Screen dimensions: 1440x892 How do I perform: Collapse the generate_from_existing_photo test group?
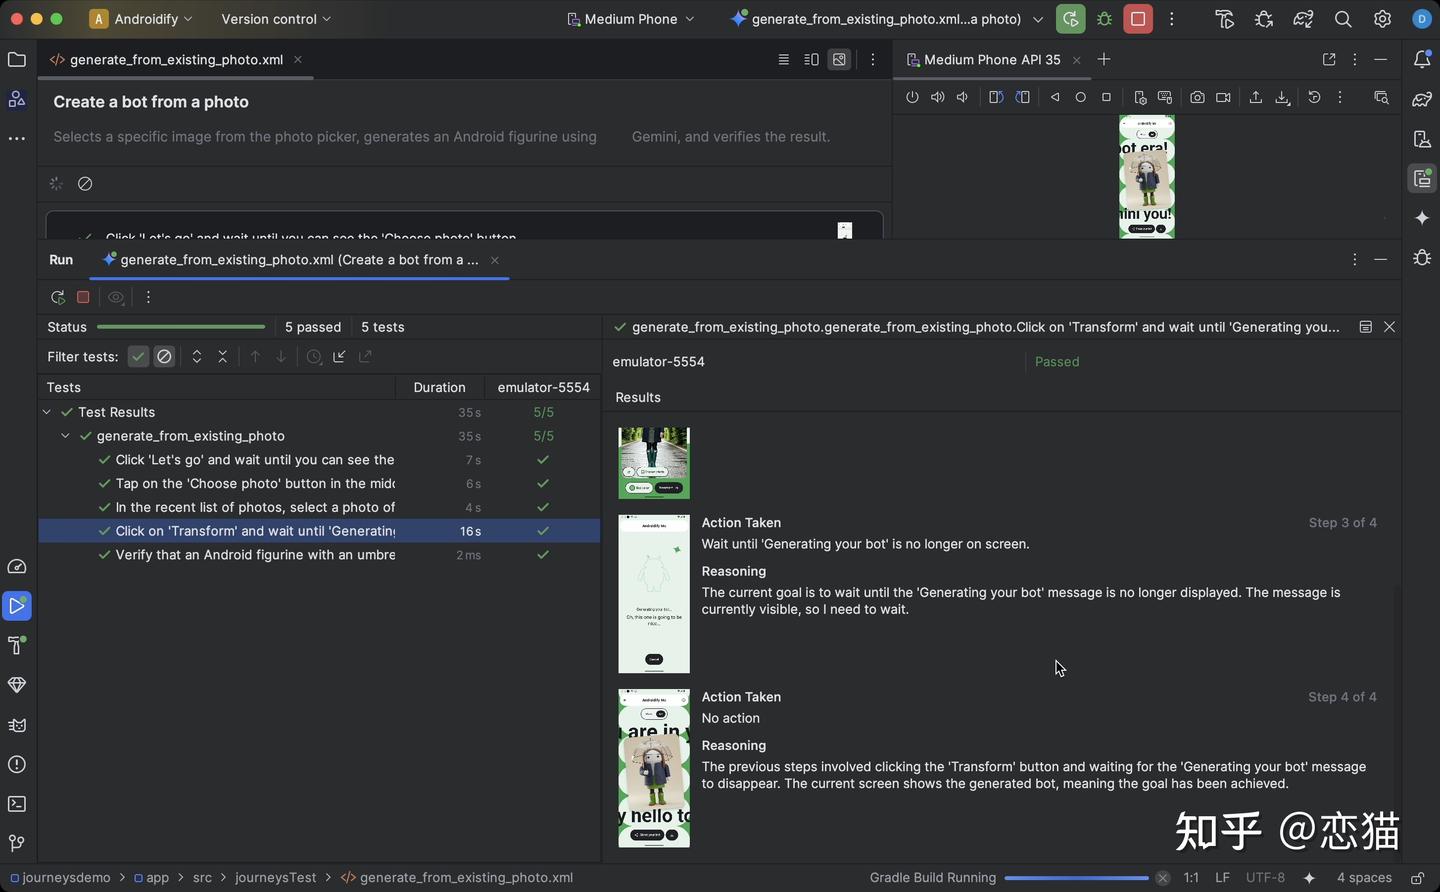click(65, 435)
